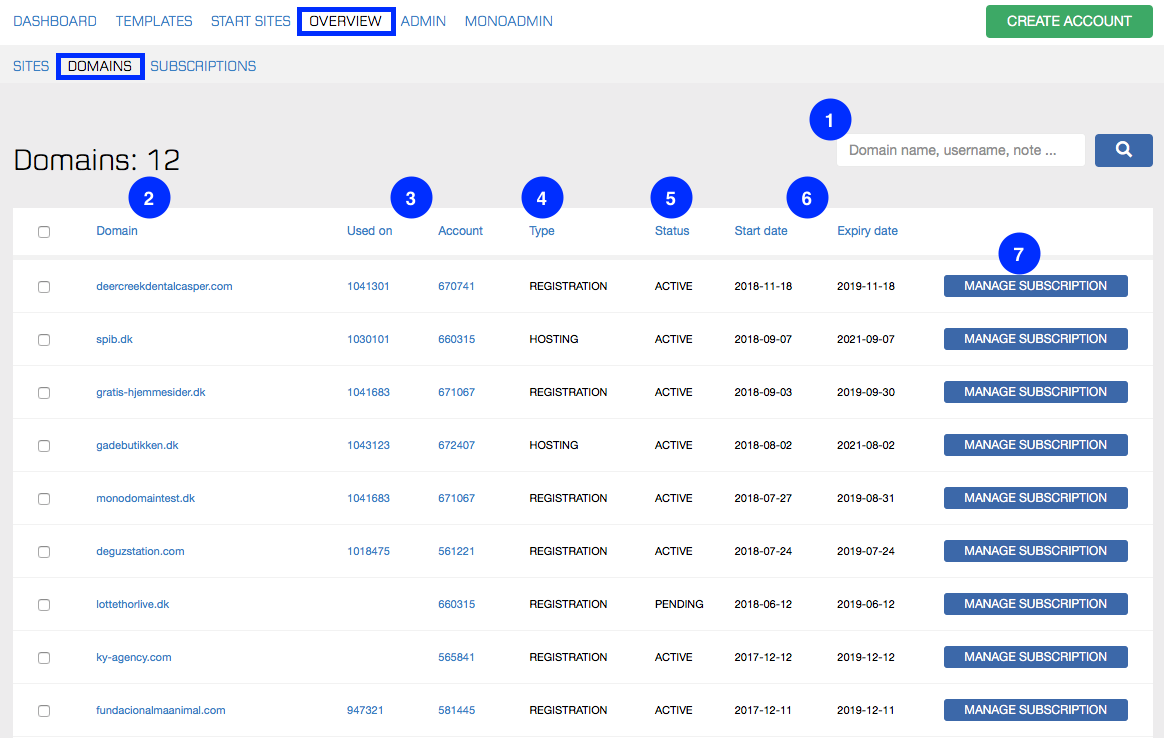
Task: Manage subscription for ky-agency.com
Action: pos(1036,657)
